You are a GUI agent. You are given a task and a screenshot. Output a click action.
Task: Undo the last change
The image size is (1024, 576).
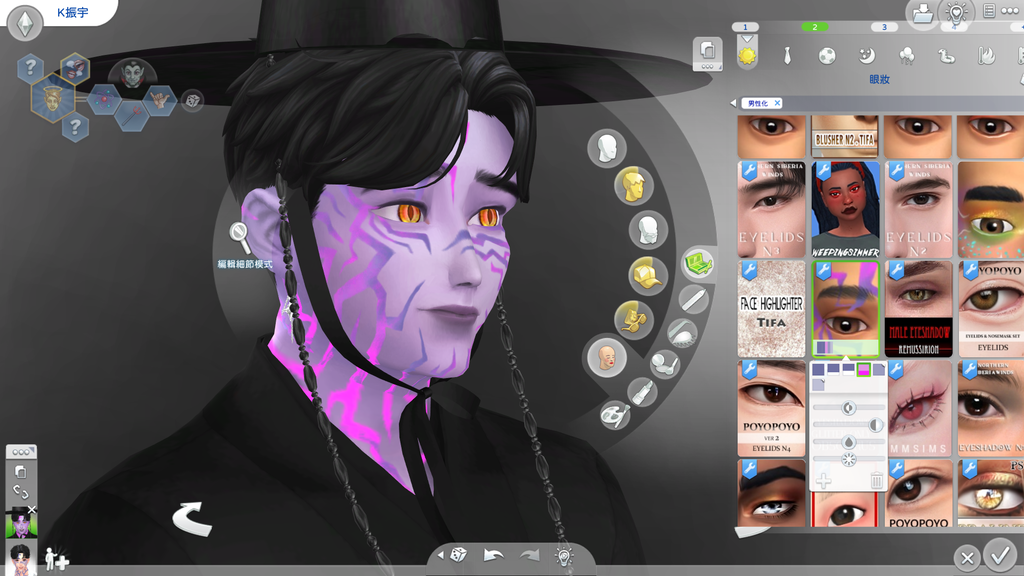pyautogui.click(x=493, y=555)
